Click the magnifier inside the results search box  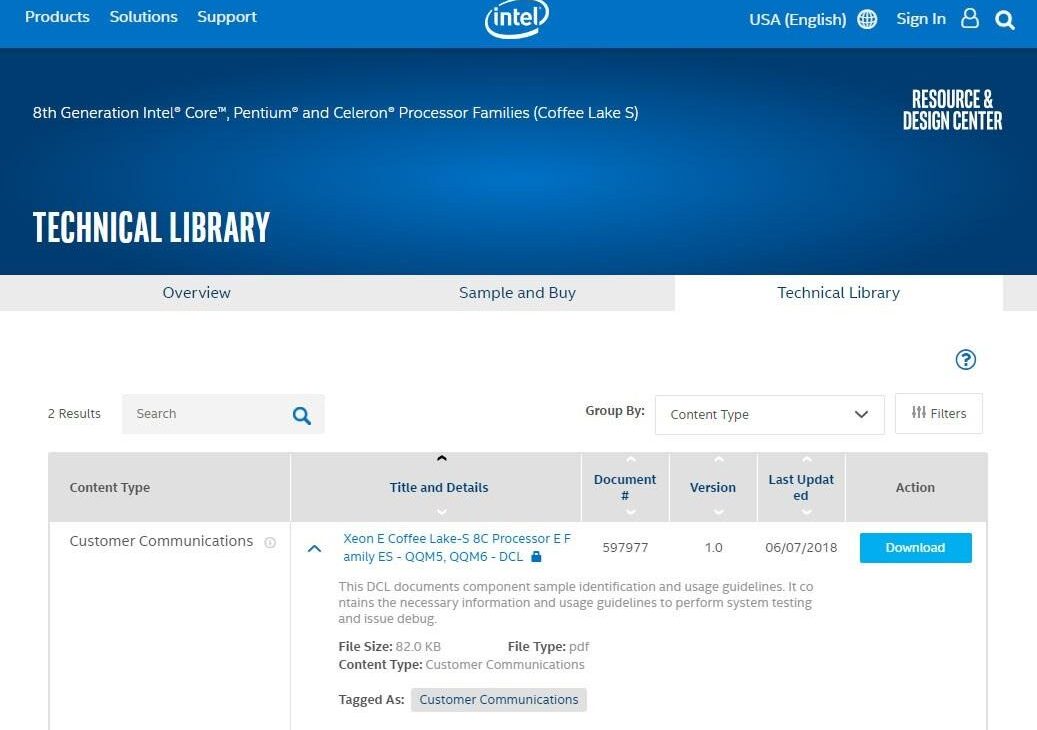click(x=301, y=414)
